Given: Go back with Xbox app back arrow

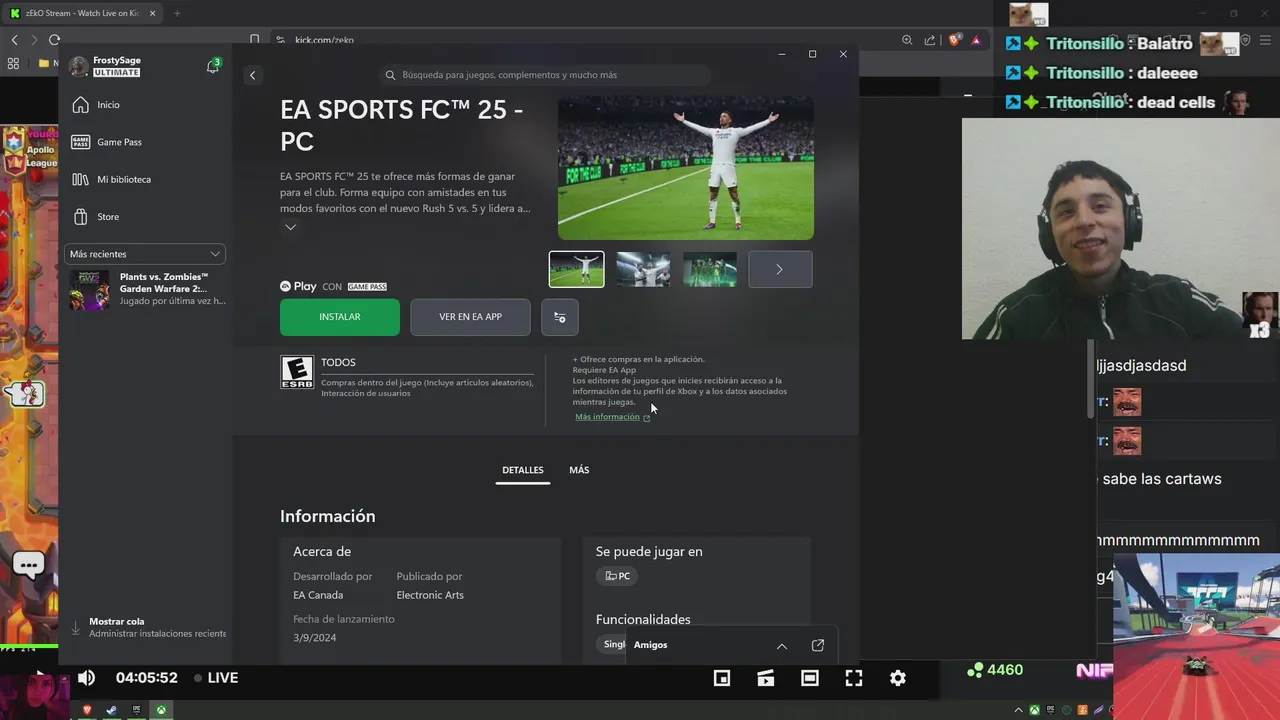Looking at the screenshot, I should click(x=253, y=75).
